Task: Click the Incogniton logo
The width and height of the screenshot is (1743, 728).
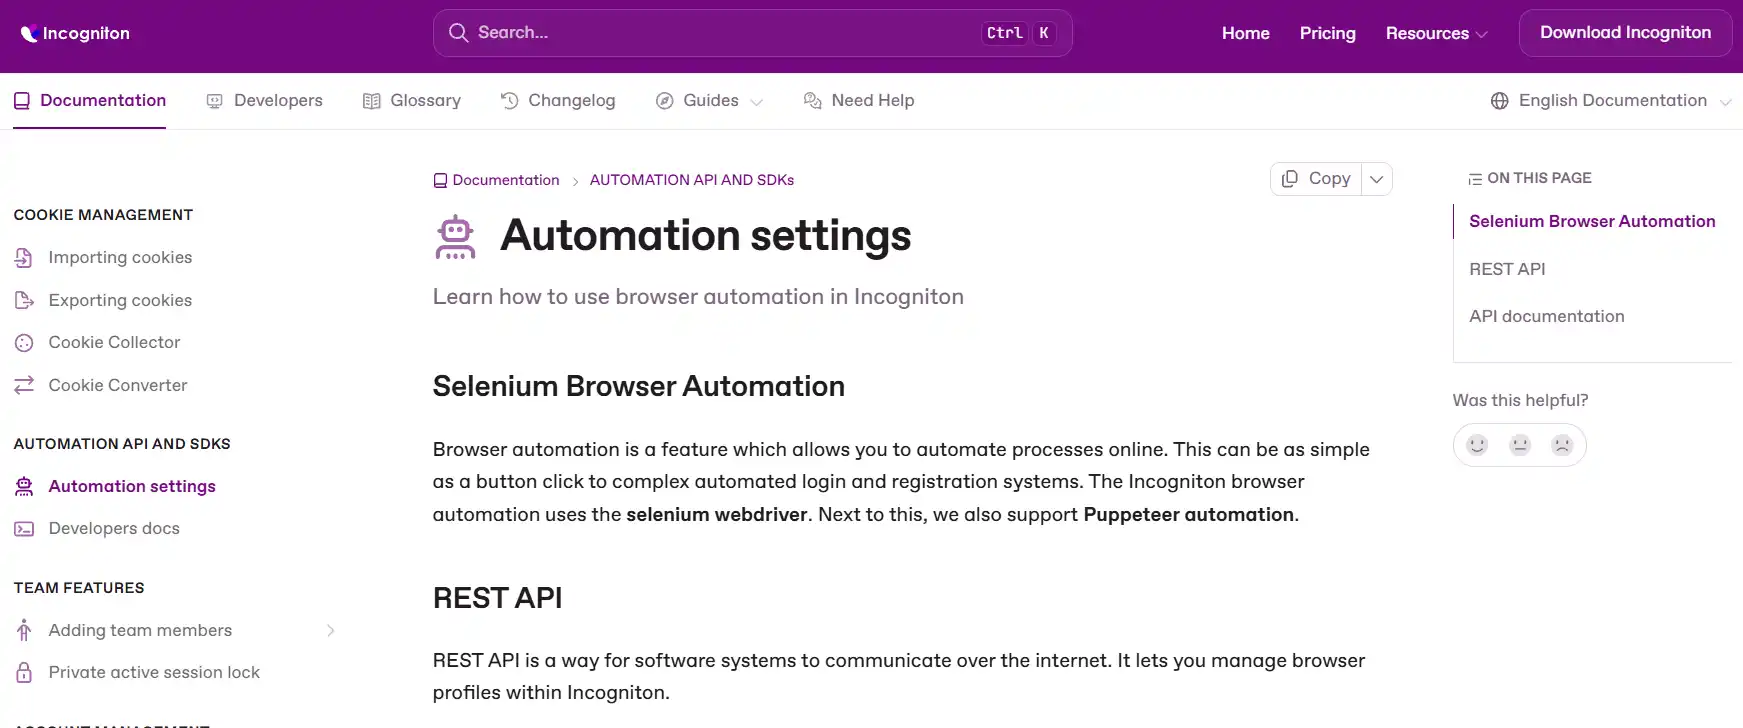Action: (75, 33)
